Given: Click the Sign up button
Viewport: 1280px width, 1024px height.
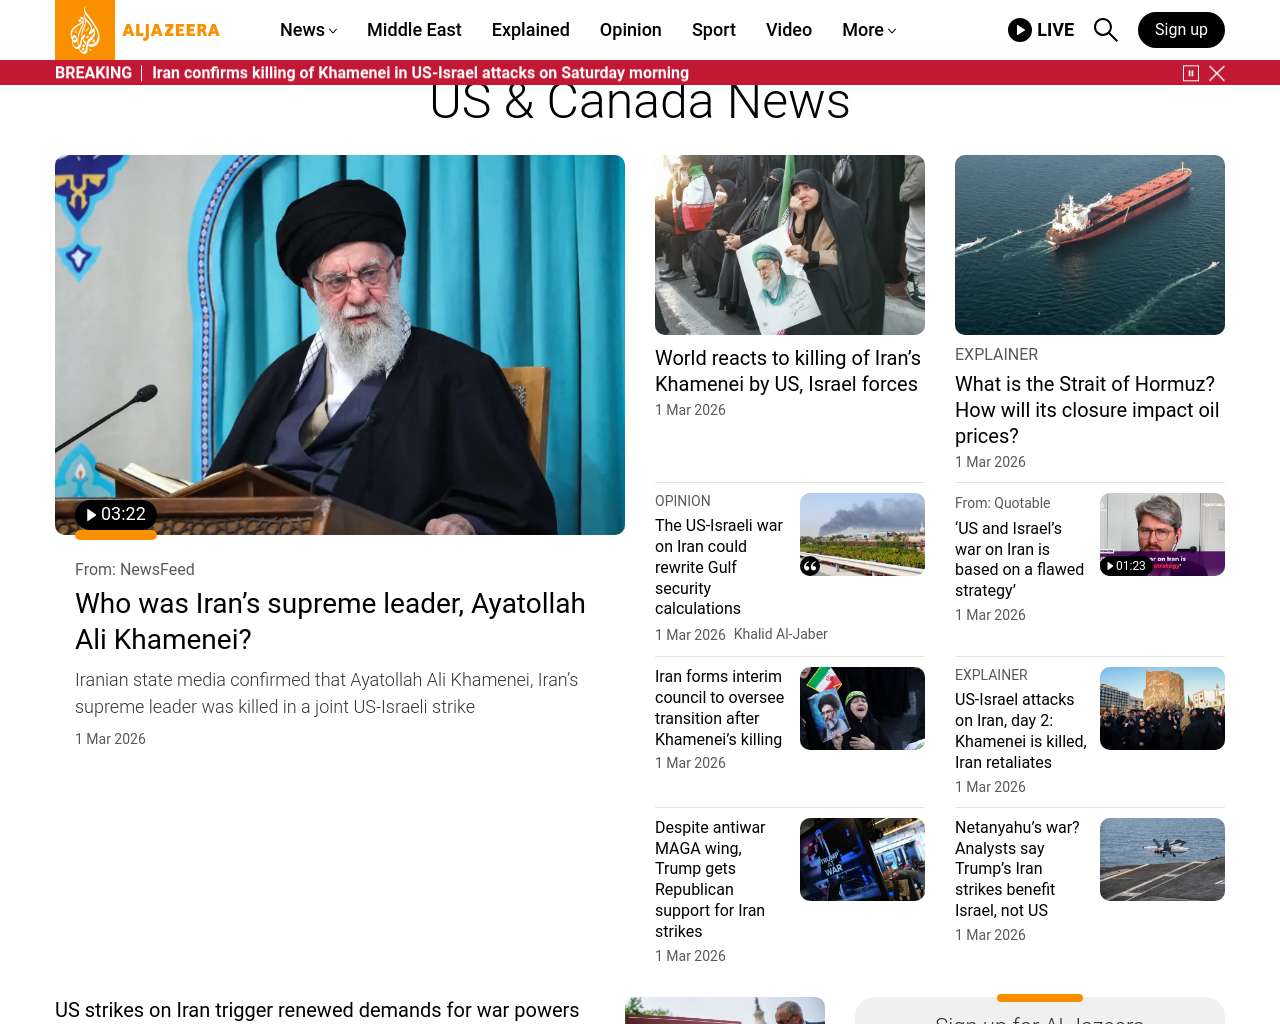Looking at the screenshot, I should [1181, 30].
